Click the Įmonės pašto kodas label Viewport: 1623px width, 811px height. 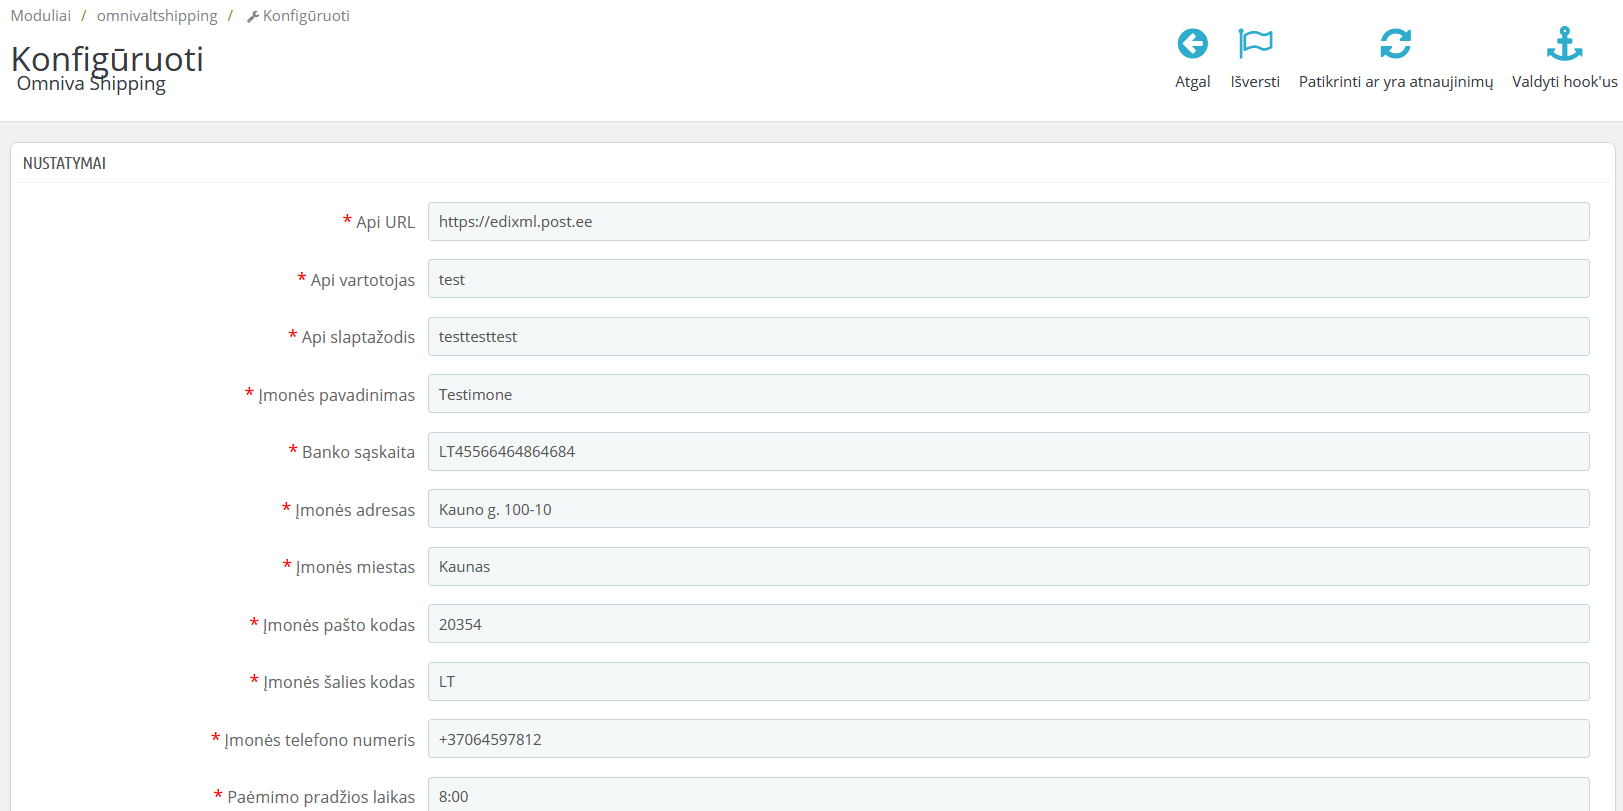click(x=338, y=625)
